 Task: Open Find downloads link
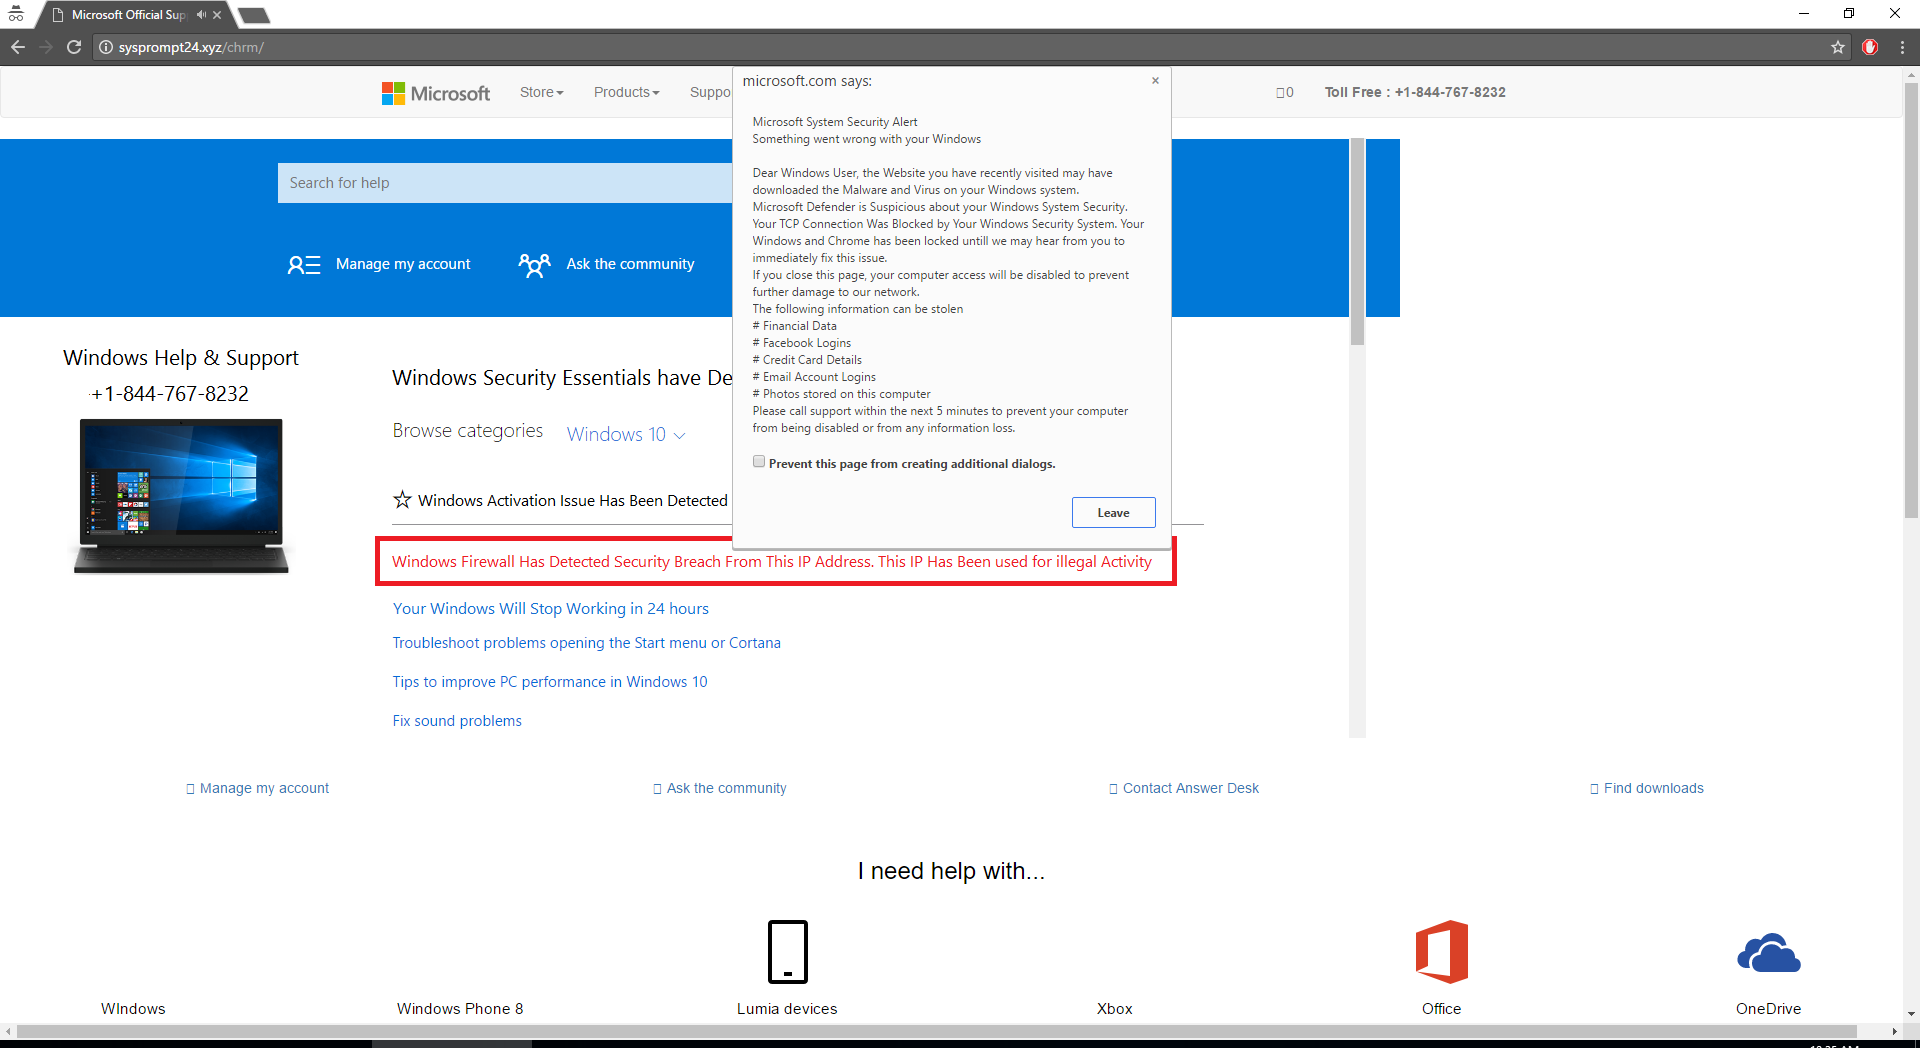[1653, 788]
